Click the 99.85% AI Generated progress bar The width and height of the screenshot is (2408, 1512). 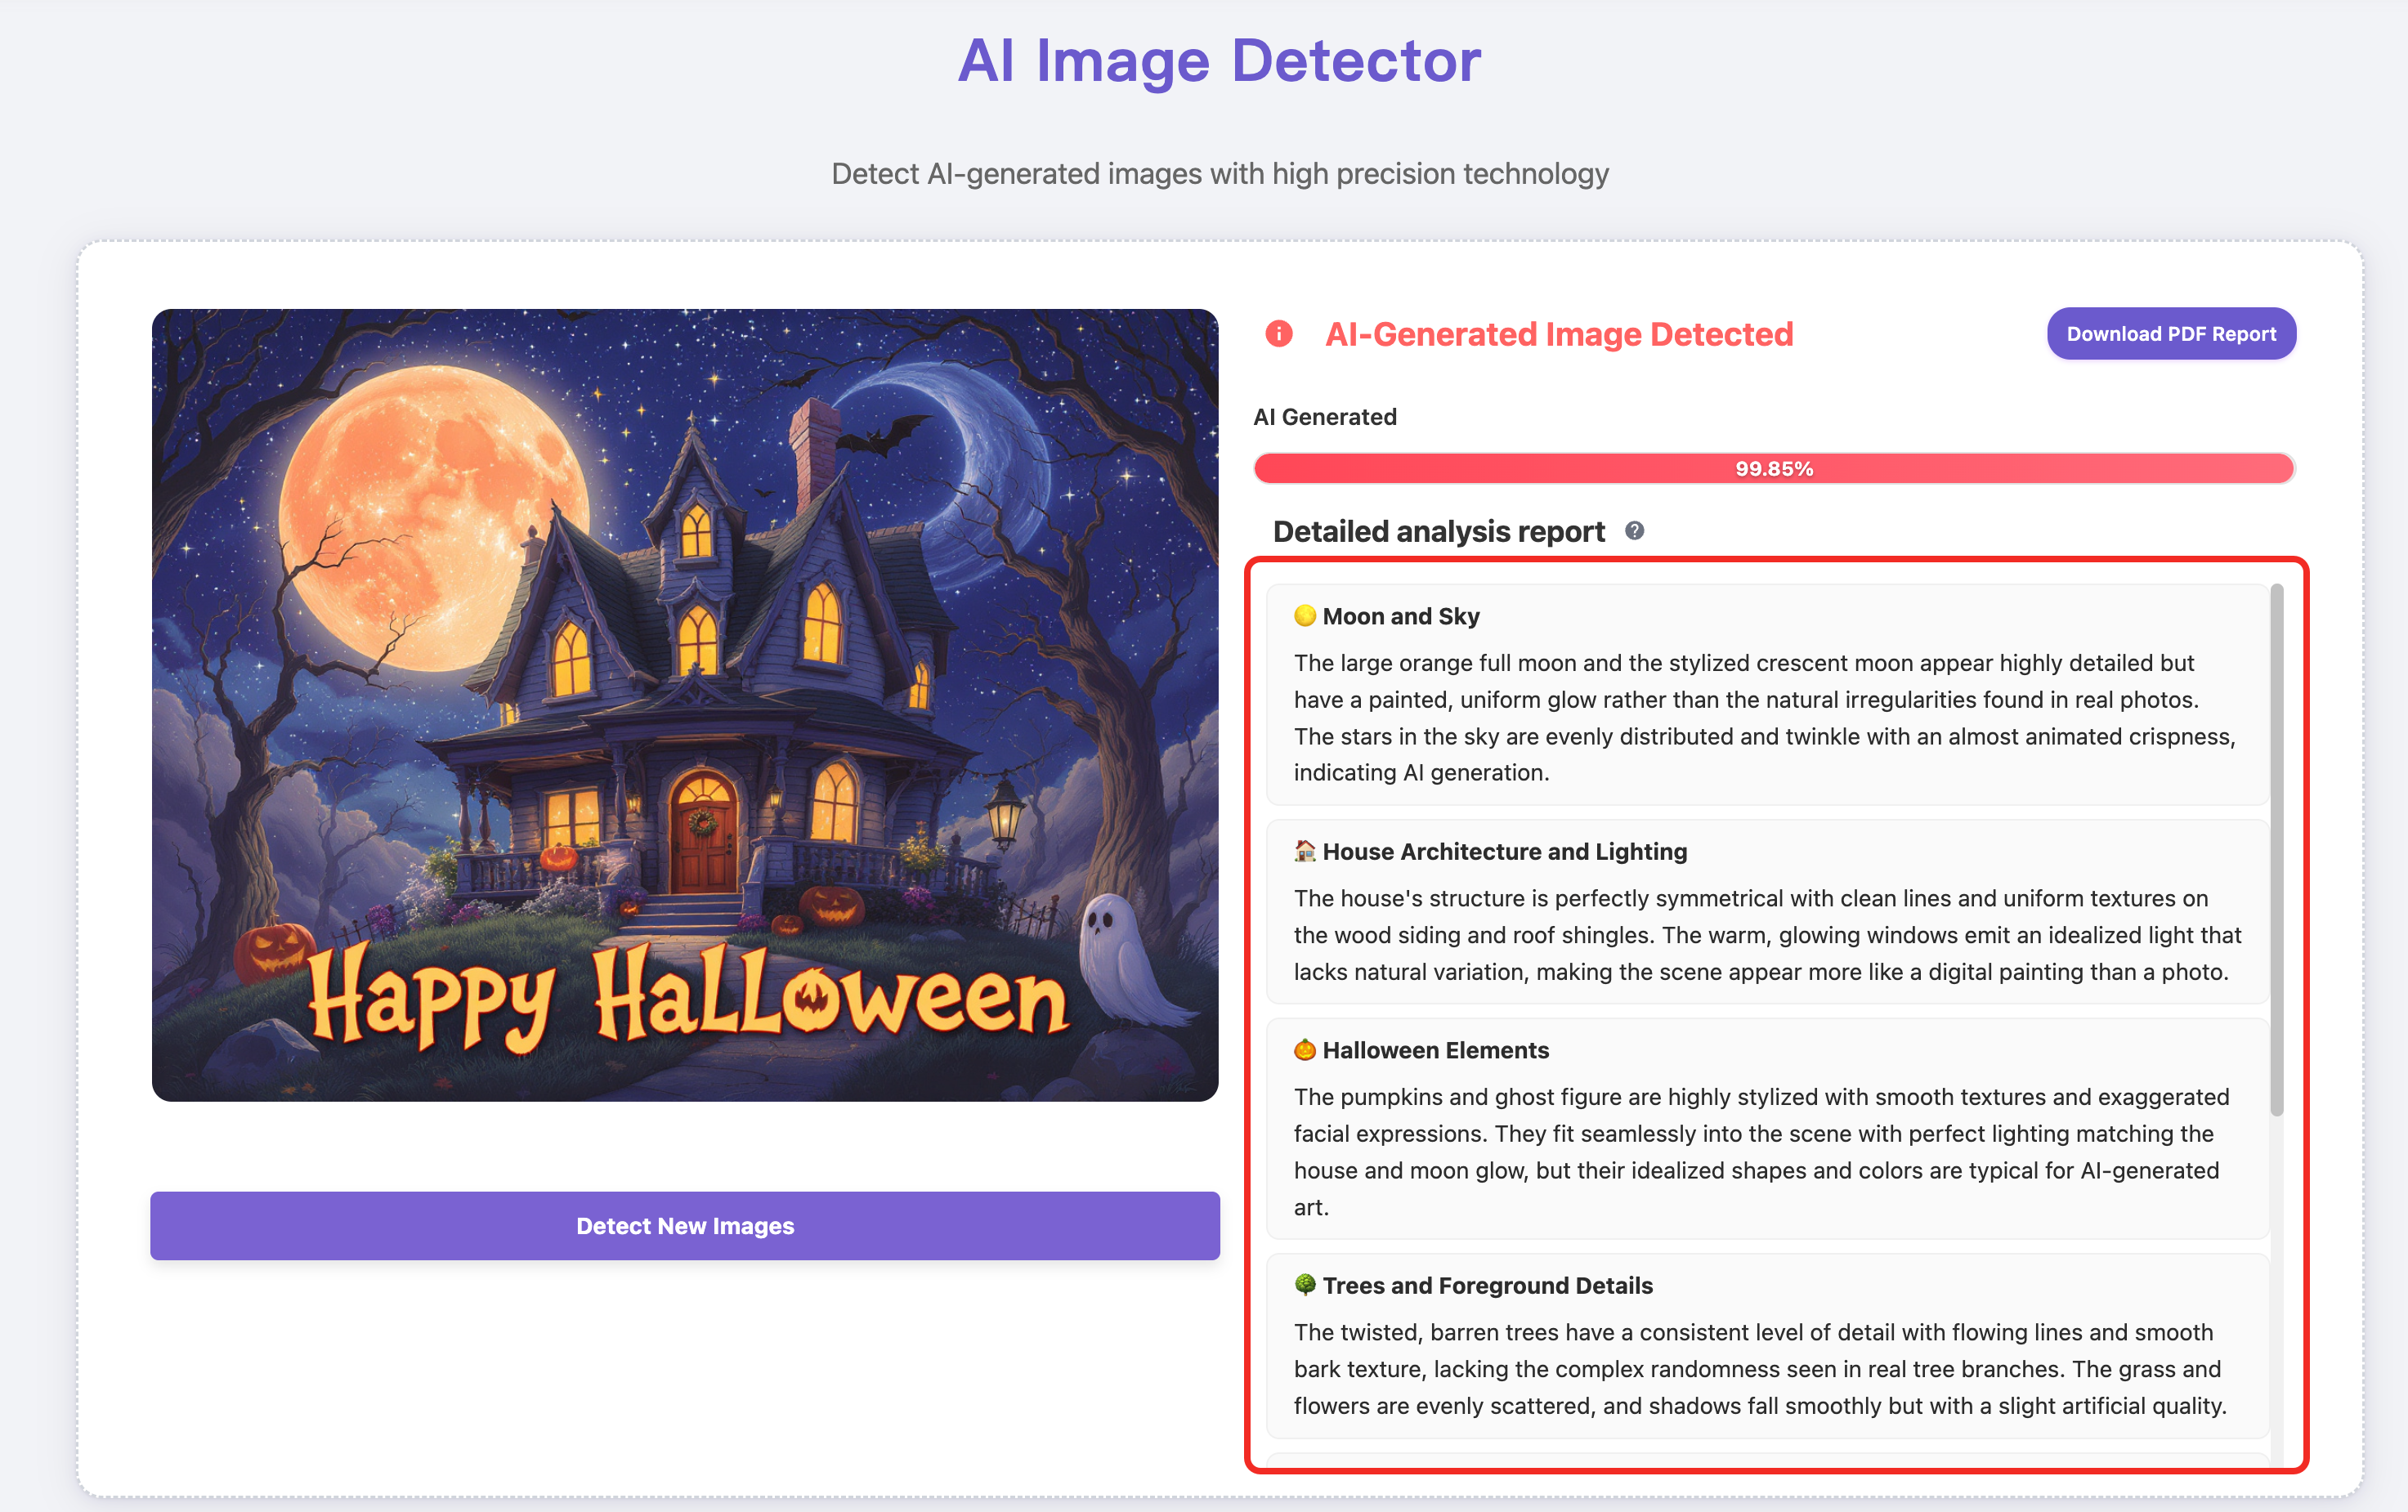click(x=1773, y=468)
